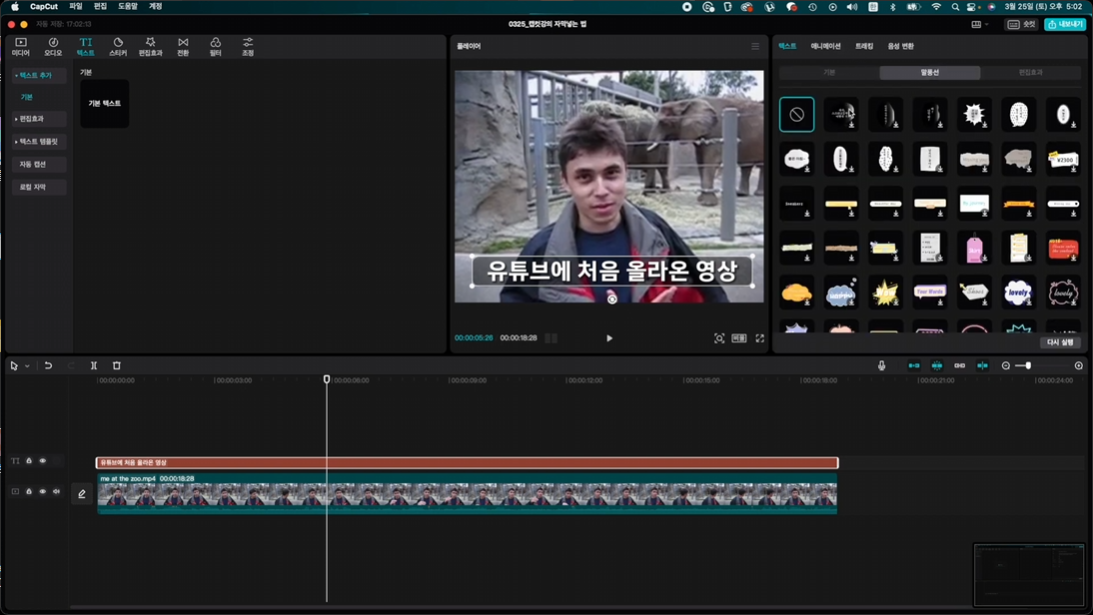
Task: Lock the video track
Action: click(29, 492)
